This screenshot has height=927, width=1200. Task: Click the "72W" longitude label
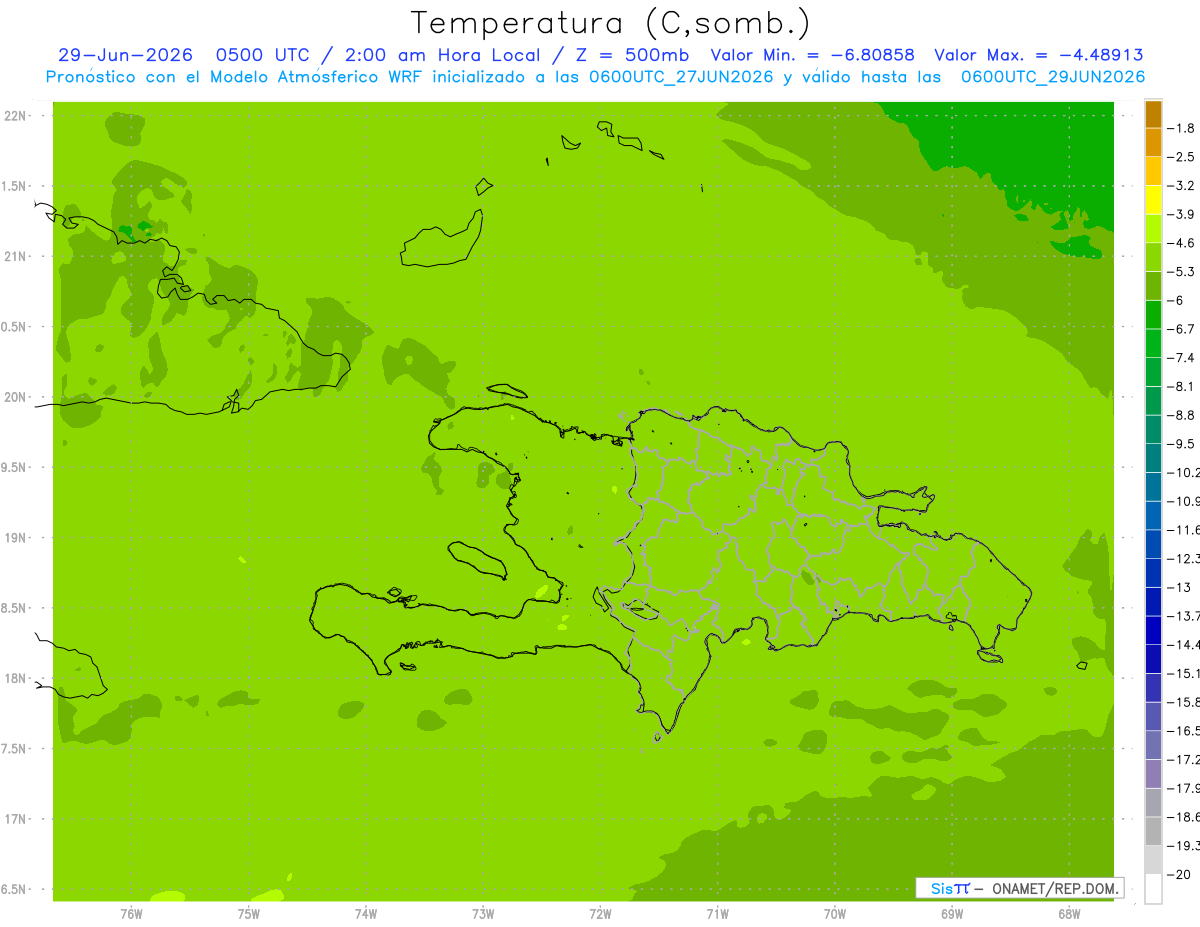click(x=600, y=913)
